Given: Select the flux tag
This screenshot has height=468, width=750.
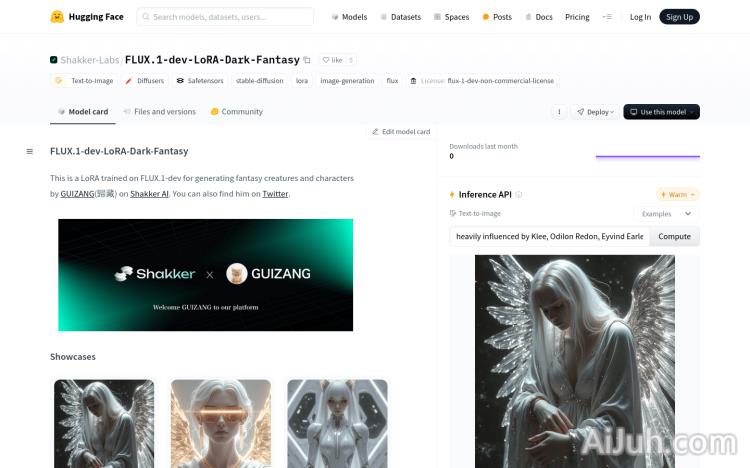Looking at the screenshot, I should point(392,81).
